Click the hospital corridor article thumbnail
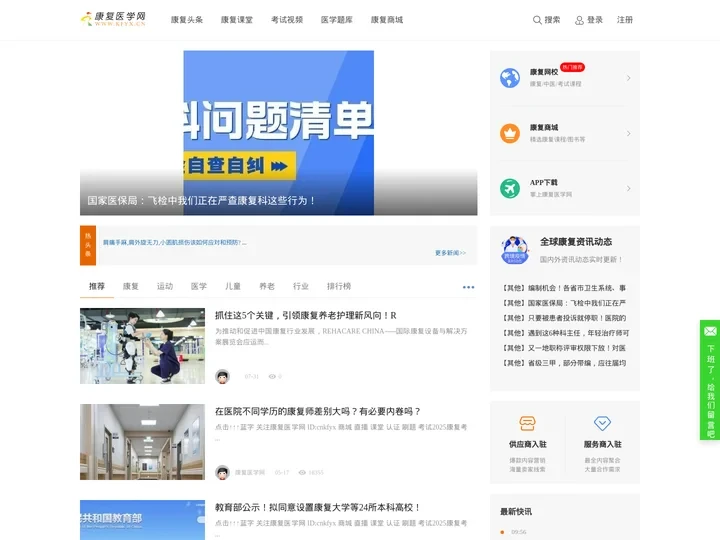 tap(142, 442)
